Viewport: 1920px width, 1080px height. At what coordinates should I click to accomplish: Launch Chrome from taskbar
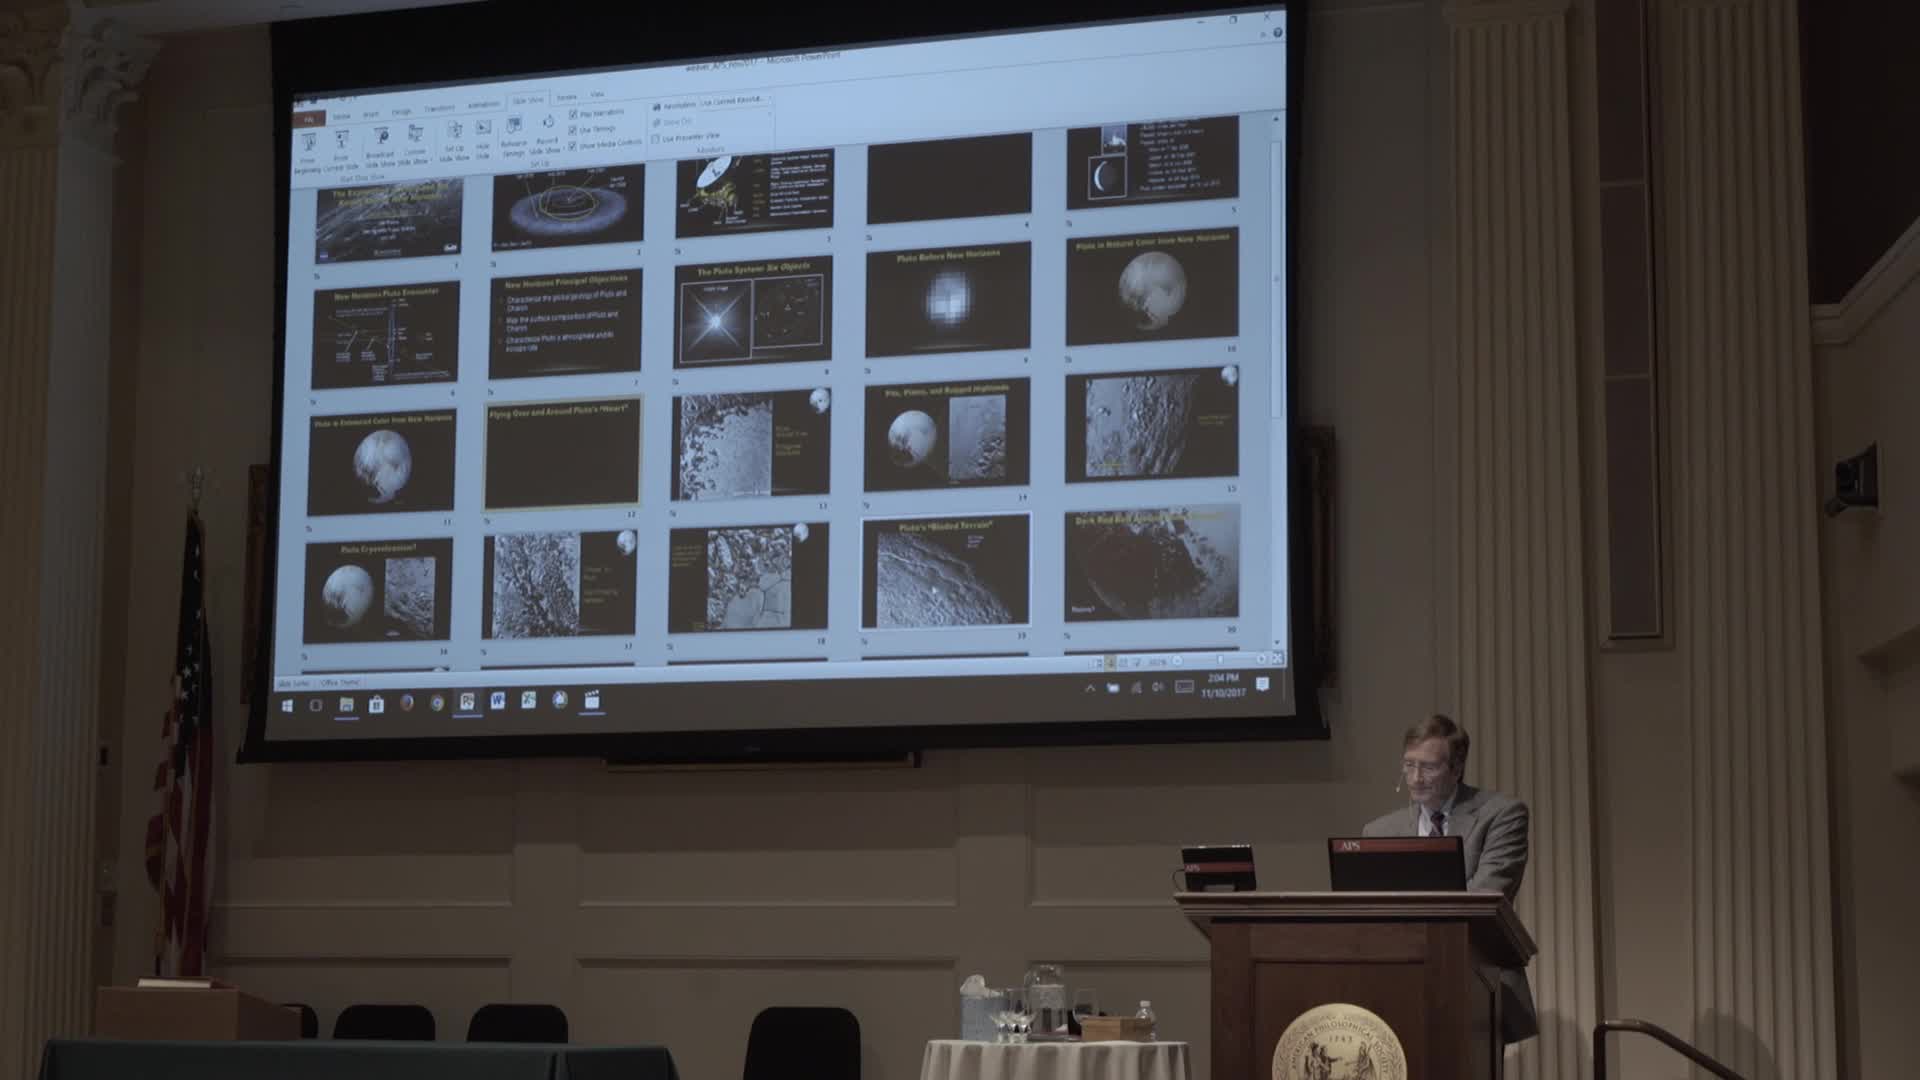pos(437,703)
